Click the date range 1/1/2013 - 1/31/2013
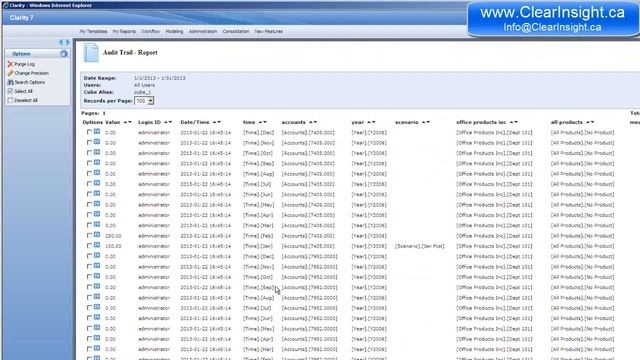The width and height of the screenshot is (640, 360). pyautogui.click(x=160, y=78)
